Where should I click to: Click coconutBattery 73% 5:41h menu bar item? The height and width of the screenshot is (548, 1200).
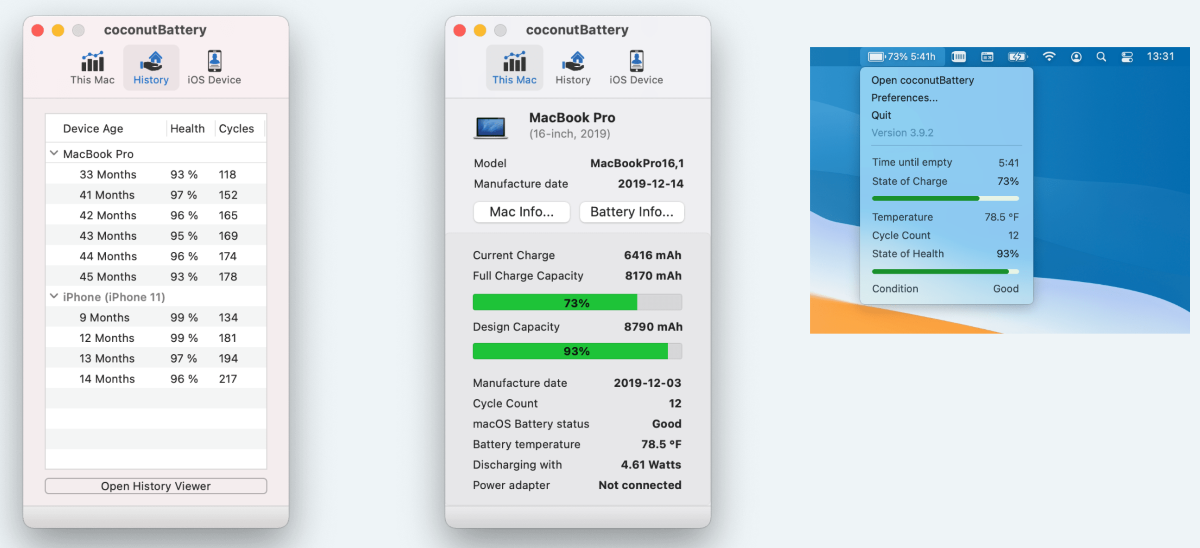coord(902,57)
